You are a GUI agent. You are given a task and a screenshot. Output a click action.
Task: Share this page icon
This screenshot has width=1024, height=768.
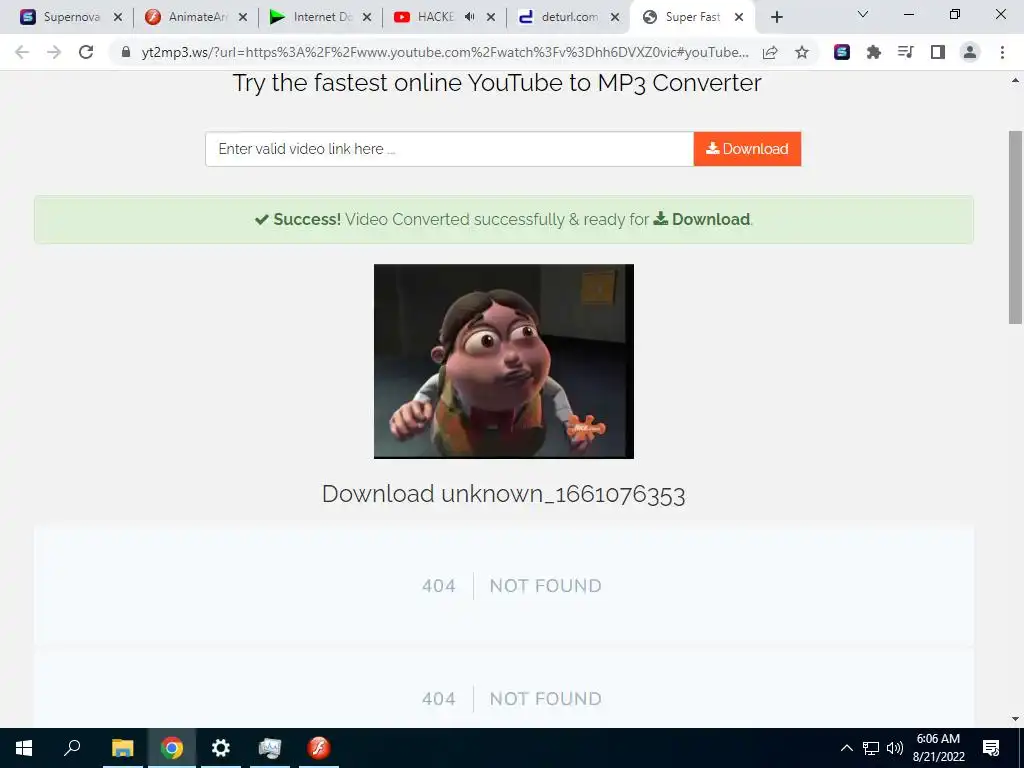point(770,52)
